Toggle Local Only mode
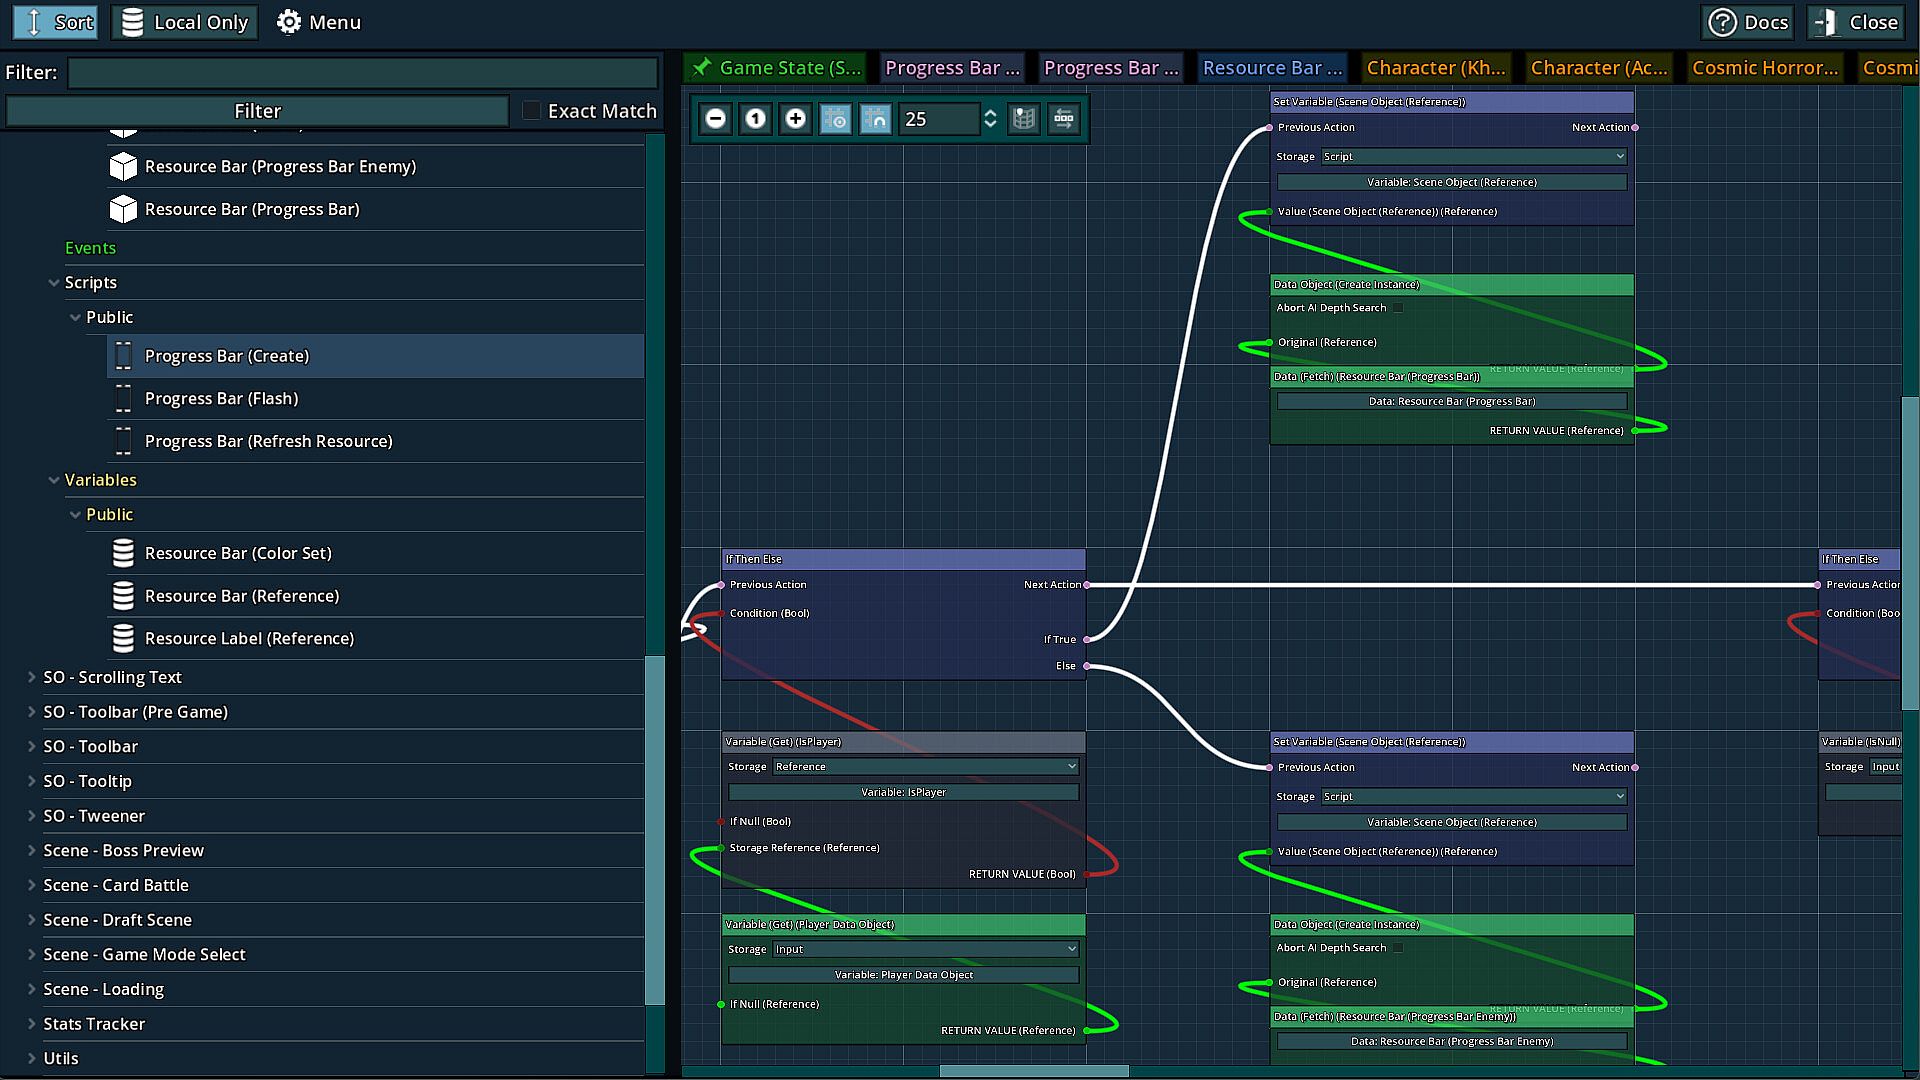1920x1080 pixels. point(185,22)
